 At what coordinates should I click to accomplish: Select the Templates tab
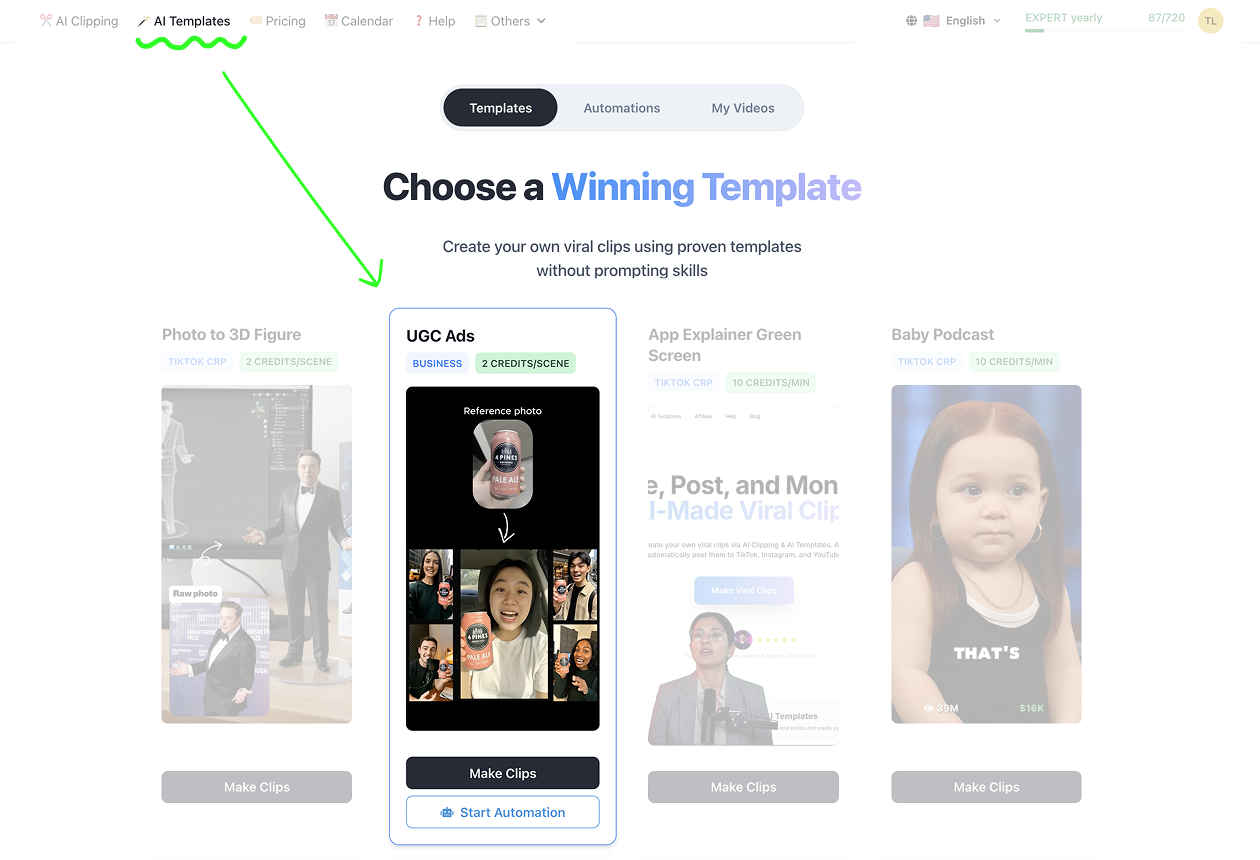pyautogui.click(x=500, y=108)
